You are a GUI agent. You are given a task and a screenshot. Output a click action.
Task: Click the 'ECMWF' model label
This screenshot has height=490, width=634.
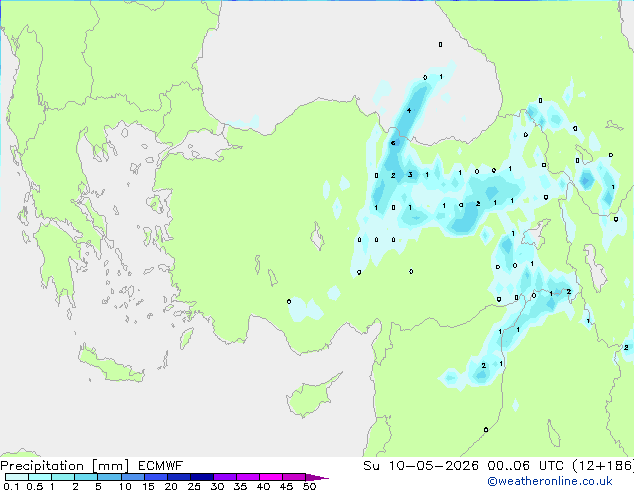click(x=161, y=466)
